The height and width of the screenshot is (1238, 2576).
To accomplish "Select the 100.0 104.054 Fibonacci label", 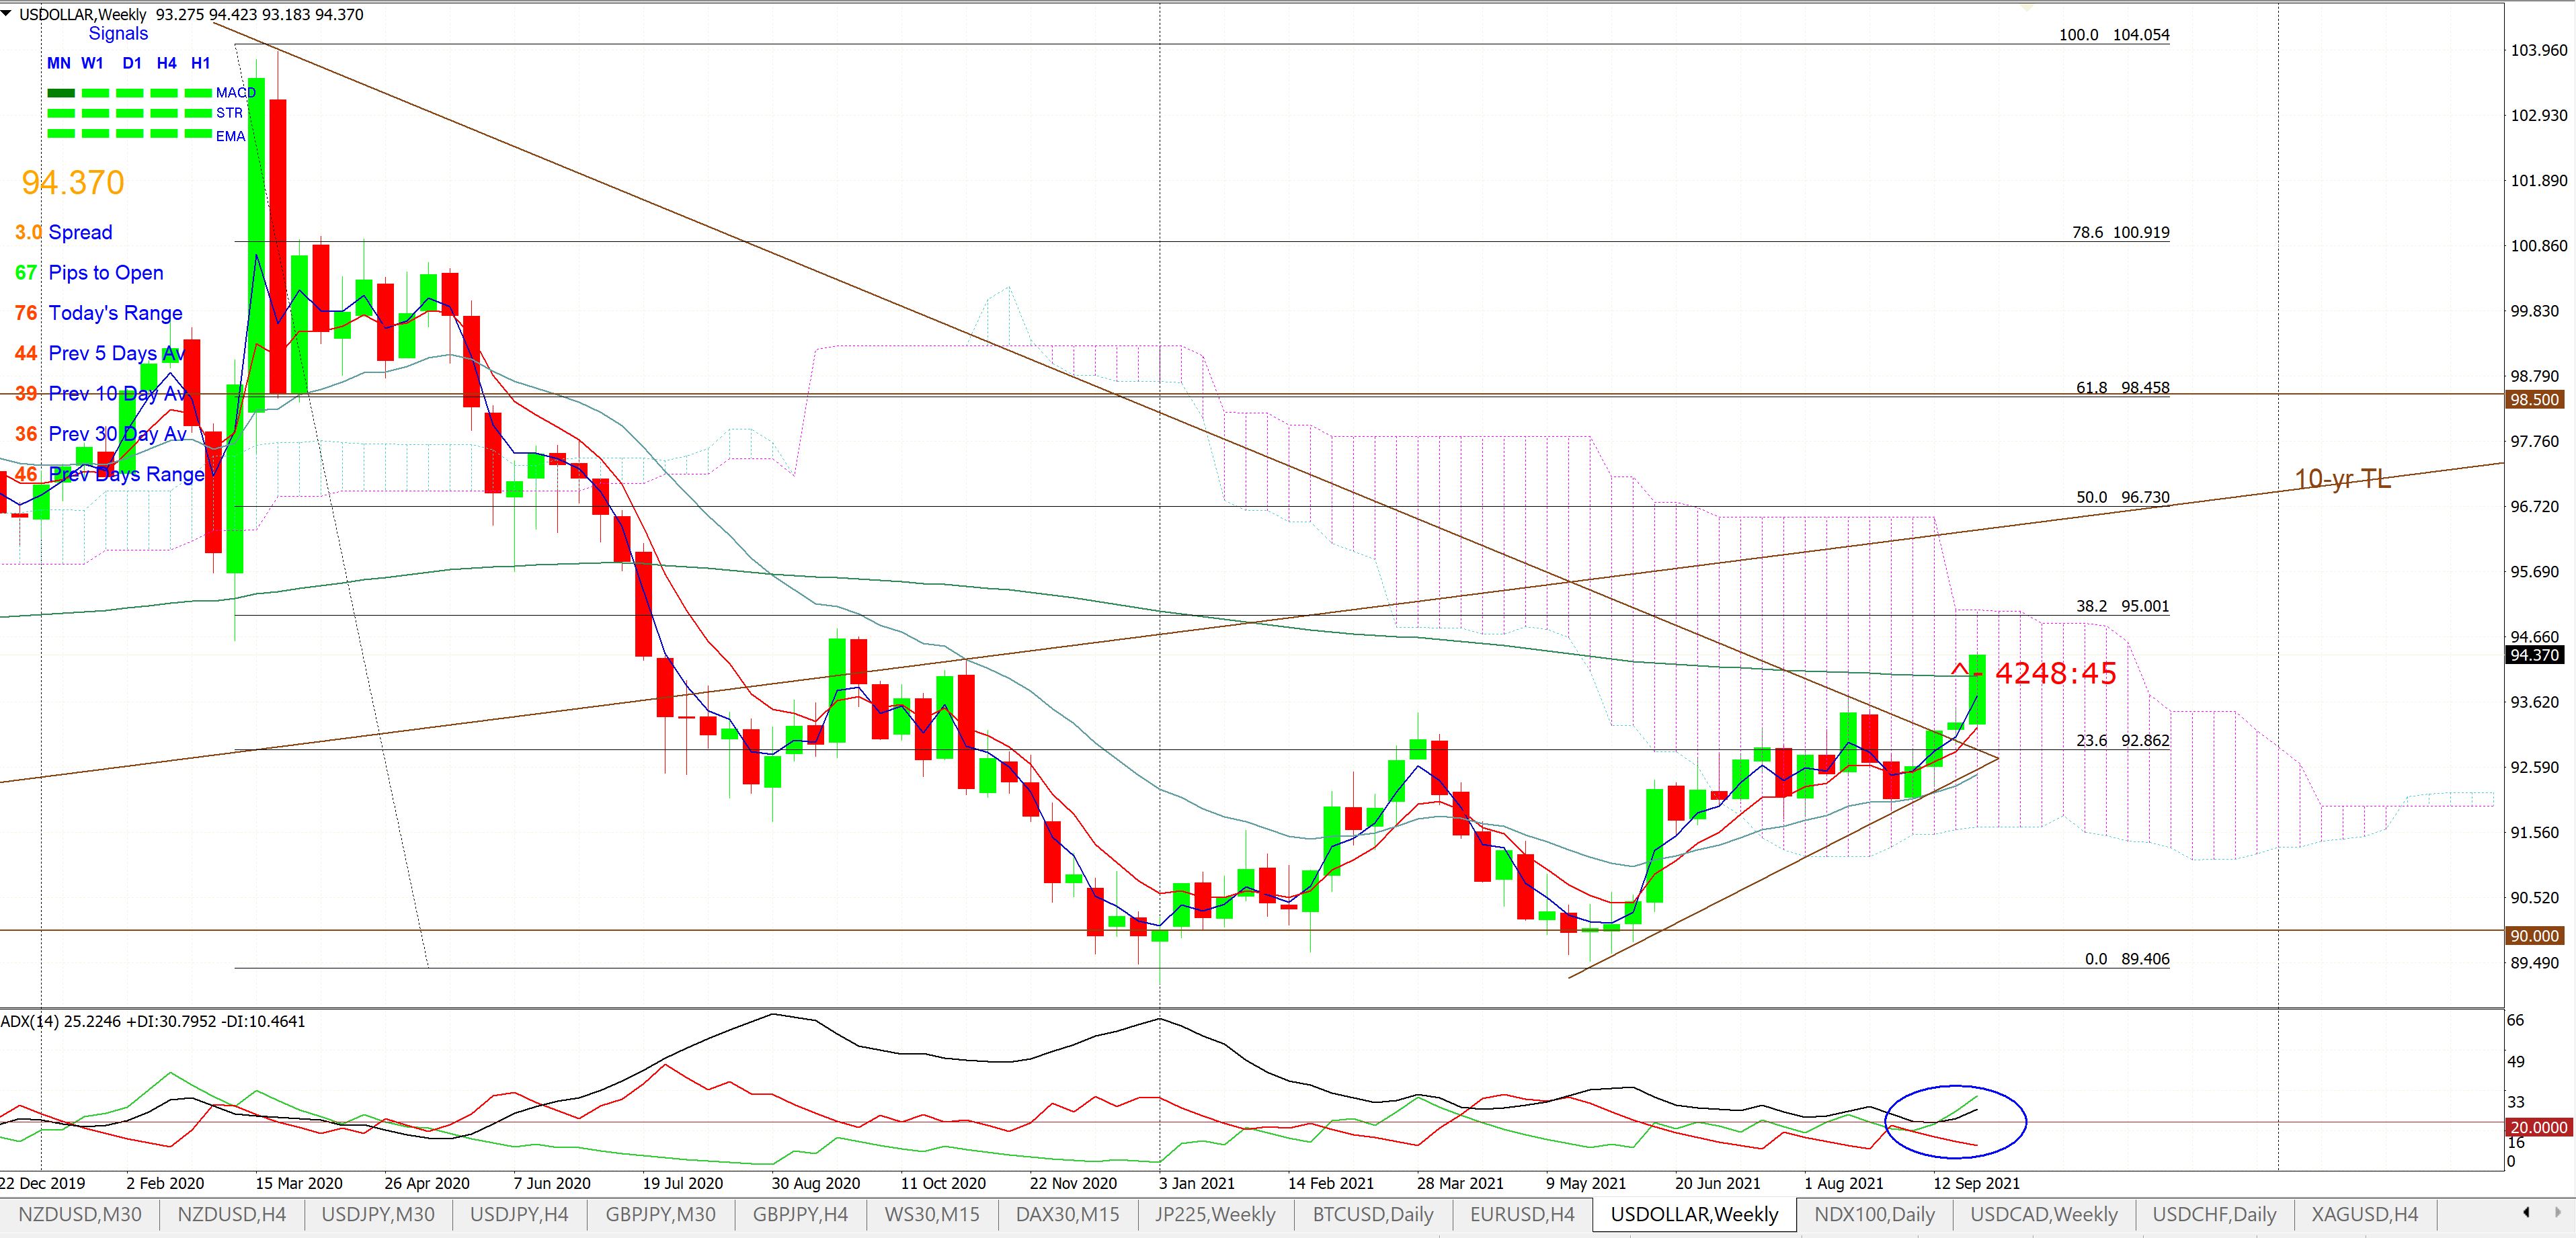I will pyautogui.click(x=2114, y=34).
